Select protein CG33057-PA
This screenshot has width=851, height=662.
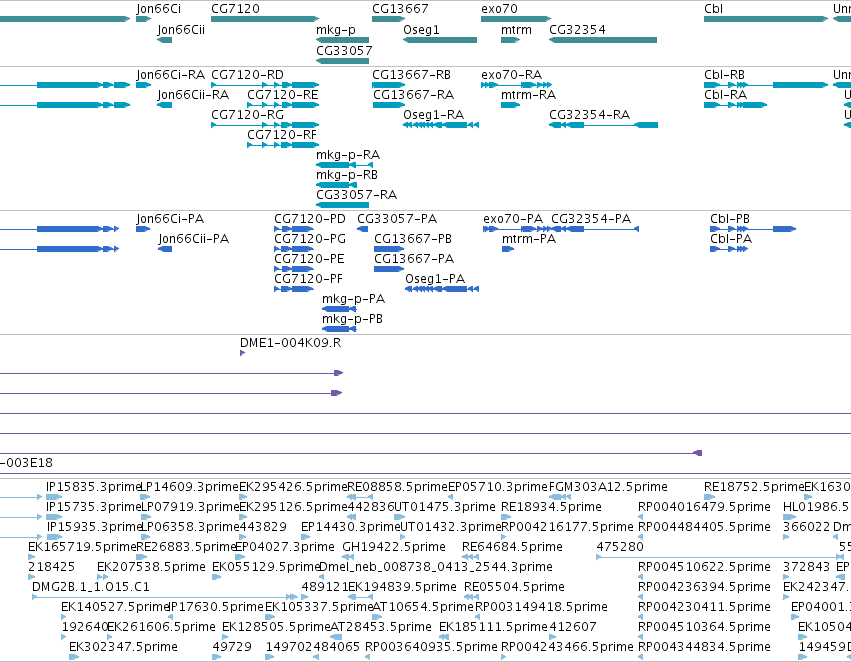tap(397, 219)
